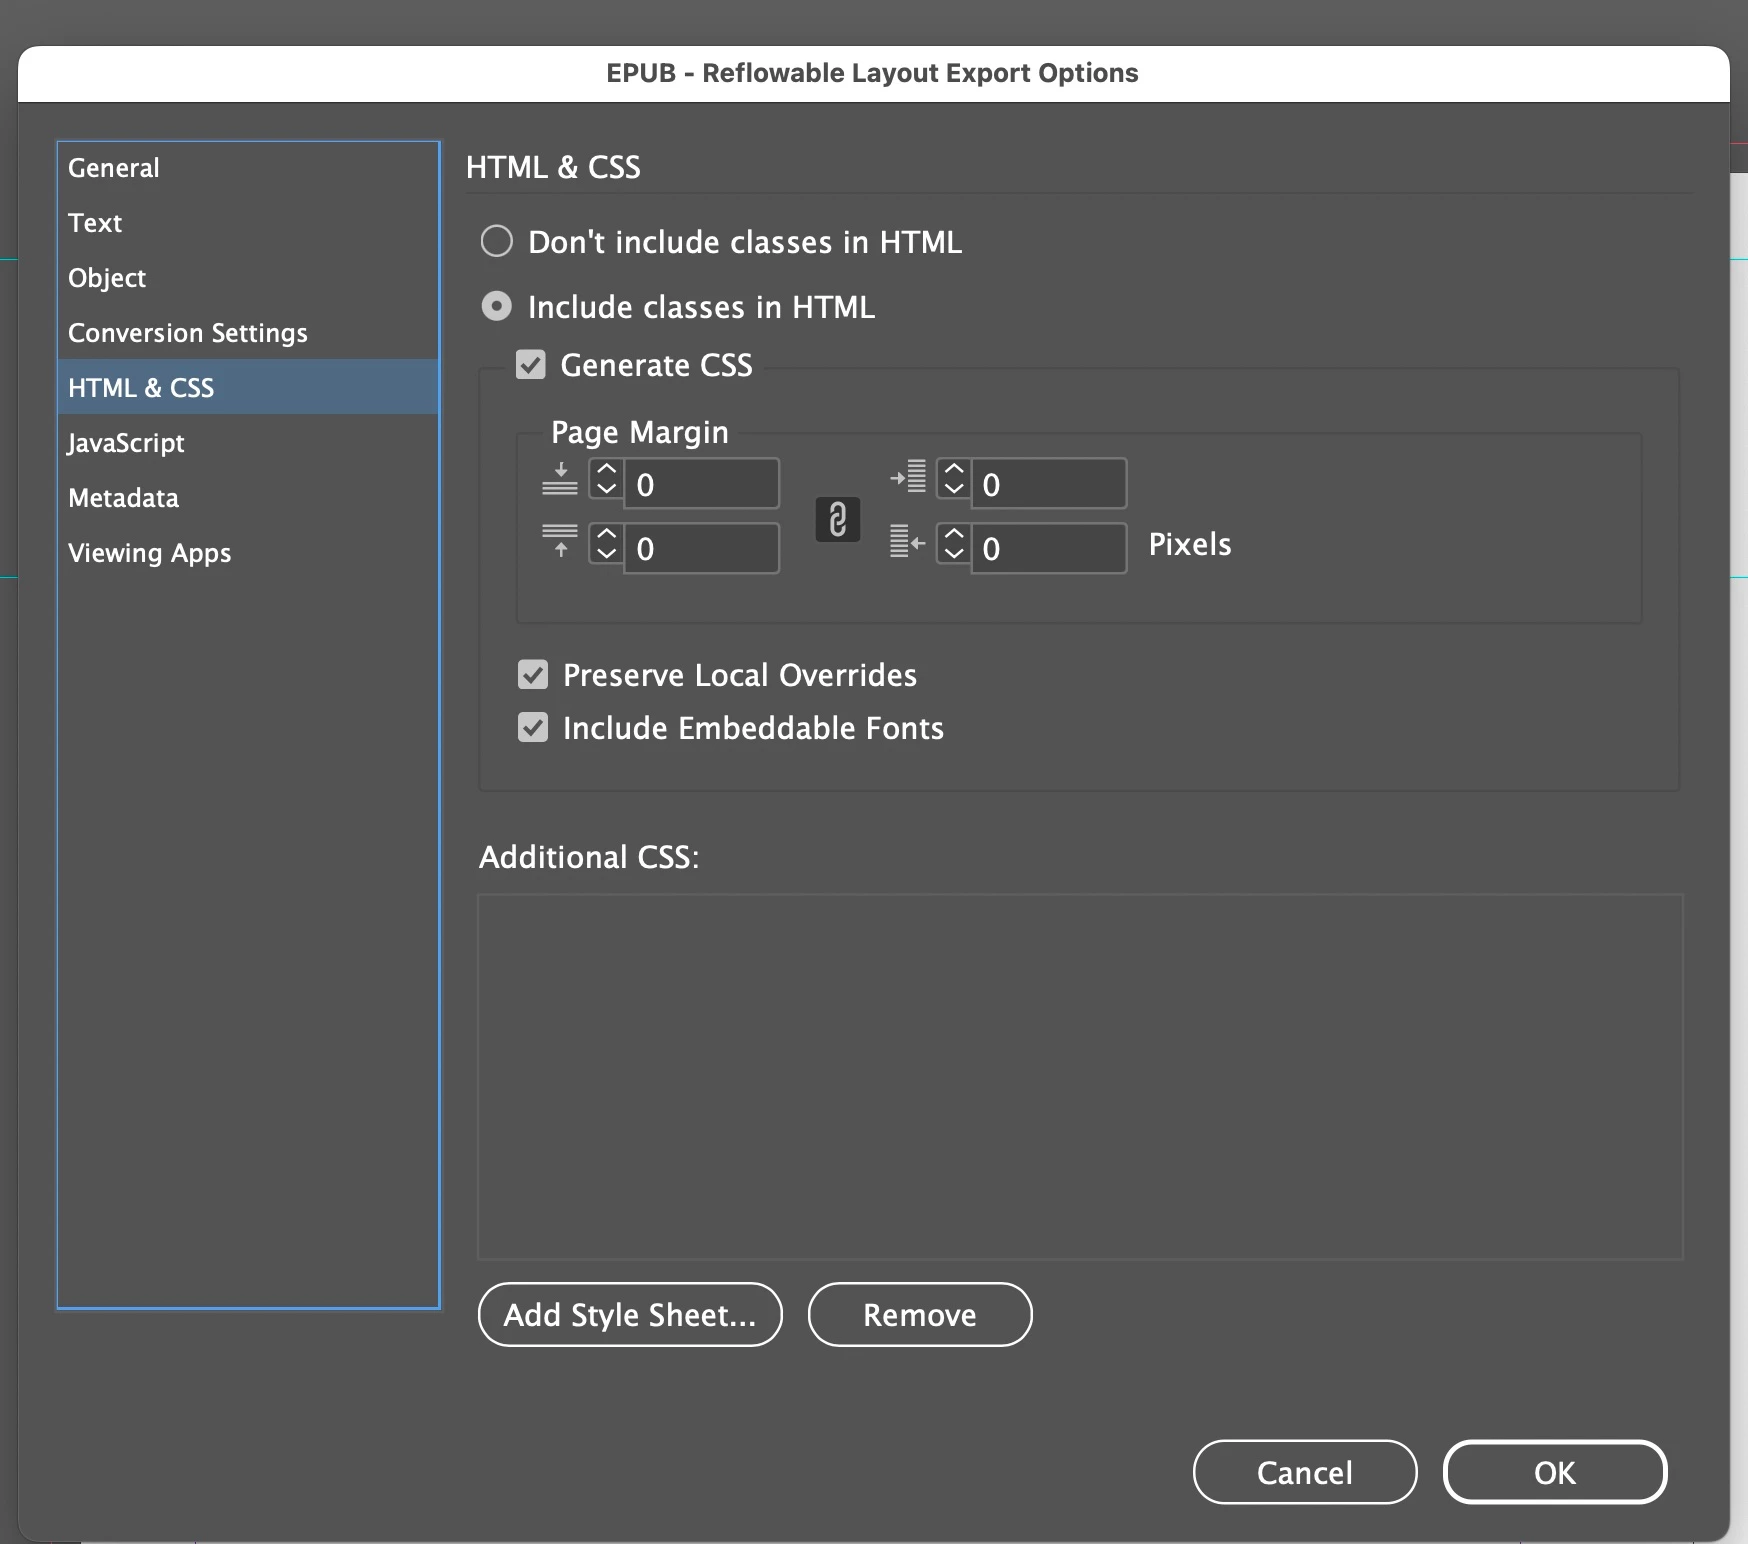The height and width of the screenshot is (1544, 1748).
Task: Increase bottom margin with up arrow
Action: (606, 533)
